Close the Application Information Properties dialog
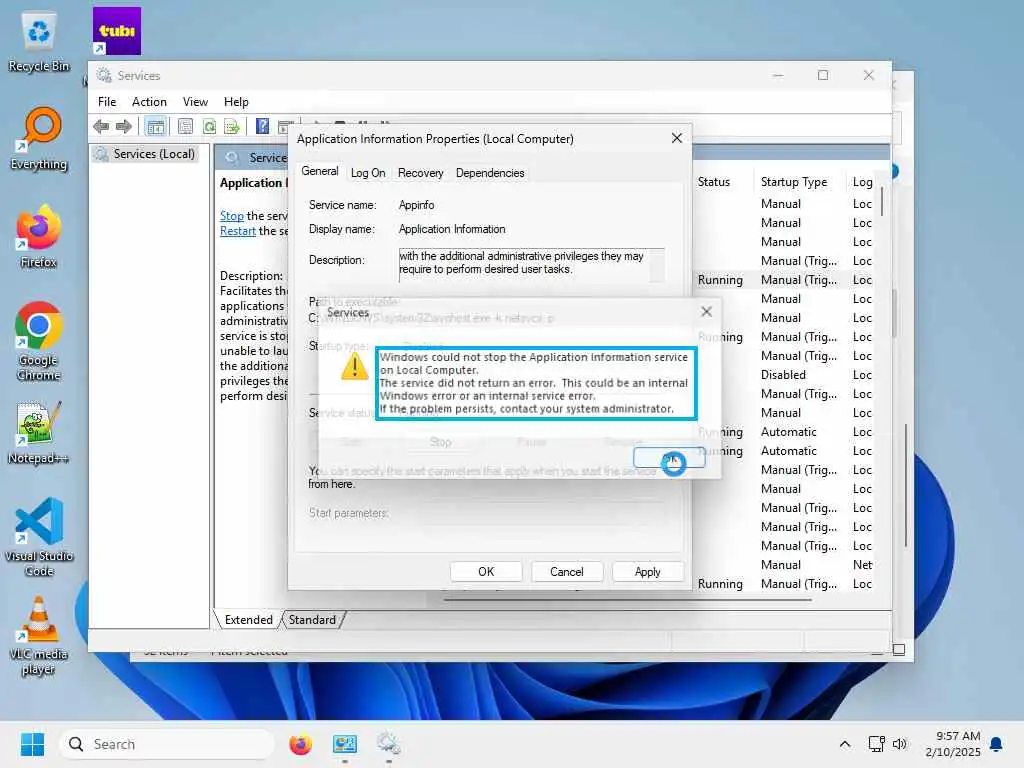The image size is (1024, 768). click(x=677, y=138)
